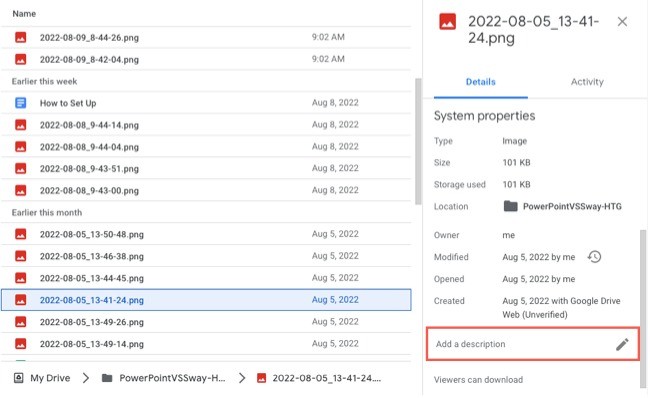Open the PowerPointVSSway-HTG location link

[572, 206]
